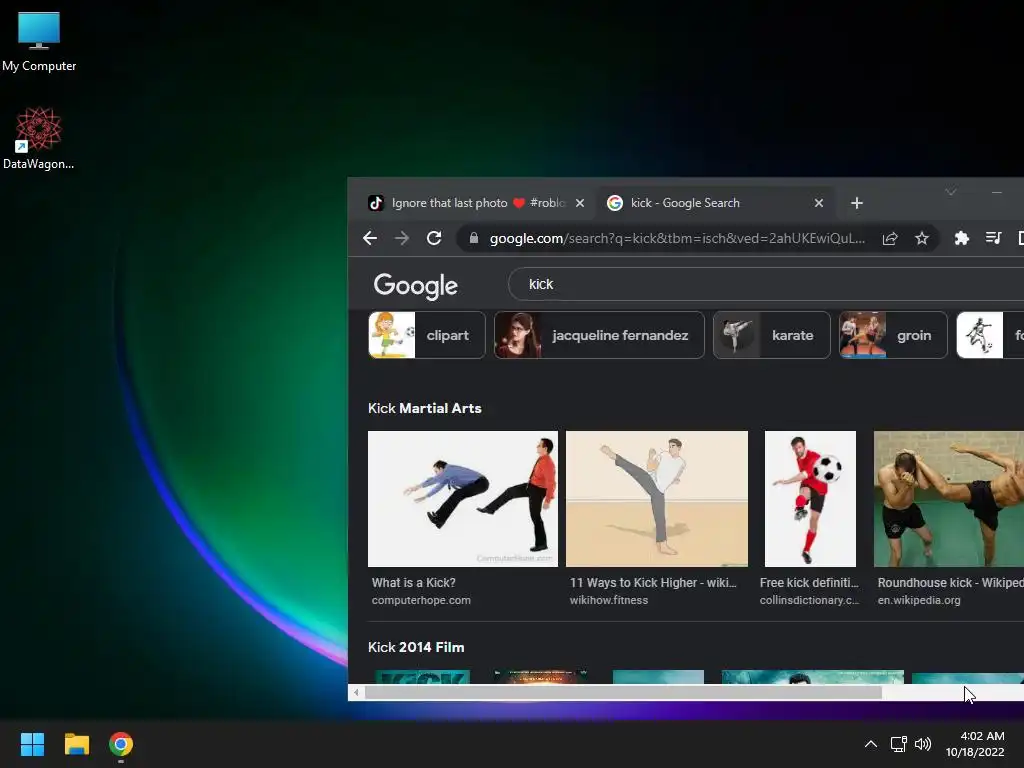Close the kick - Google Search tab
The width and height of the screenshot is (1024, 768).
click(818, 203)
